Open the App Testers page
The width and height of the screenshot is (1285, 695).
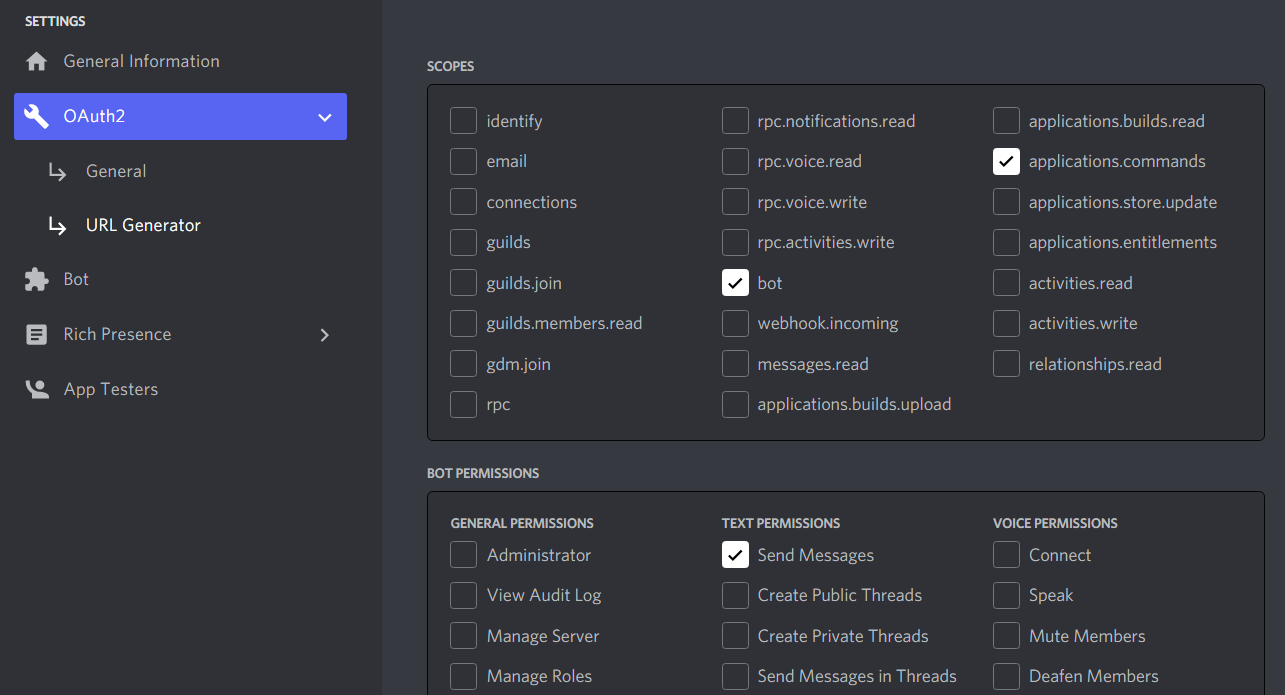(x=111, y=390)
